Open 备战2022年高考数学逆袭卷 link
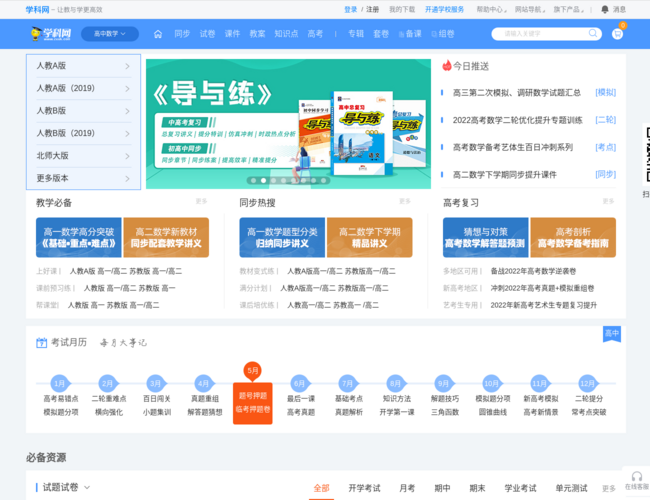 [533, 271]
